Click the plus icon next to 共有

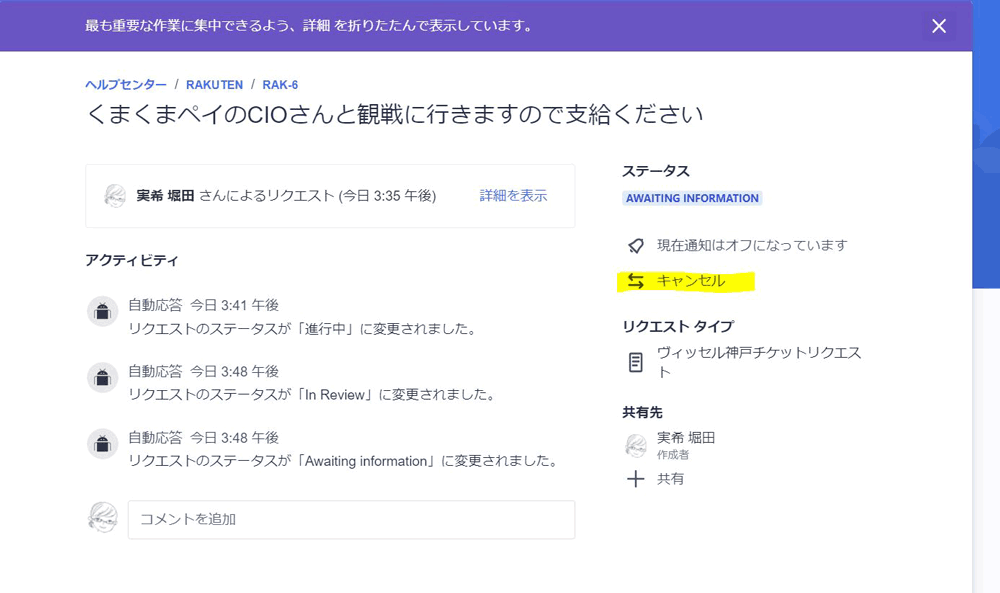pyautogui.click(x=635, y=479)
